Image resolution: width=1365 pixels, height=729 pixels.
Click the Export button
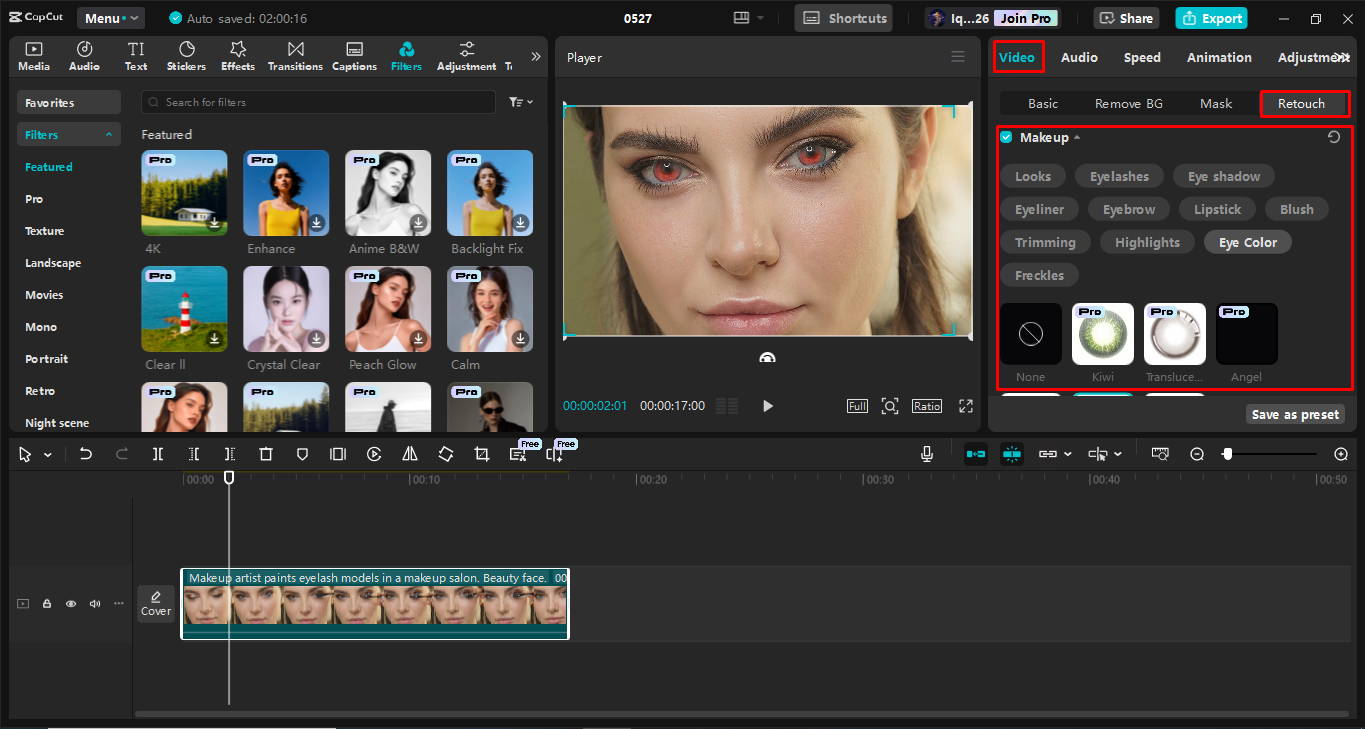click(x=1211, y=18)
